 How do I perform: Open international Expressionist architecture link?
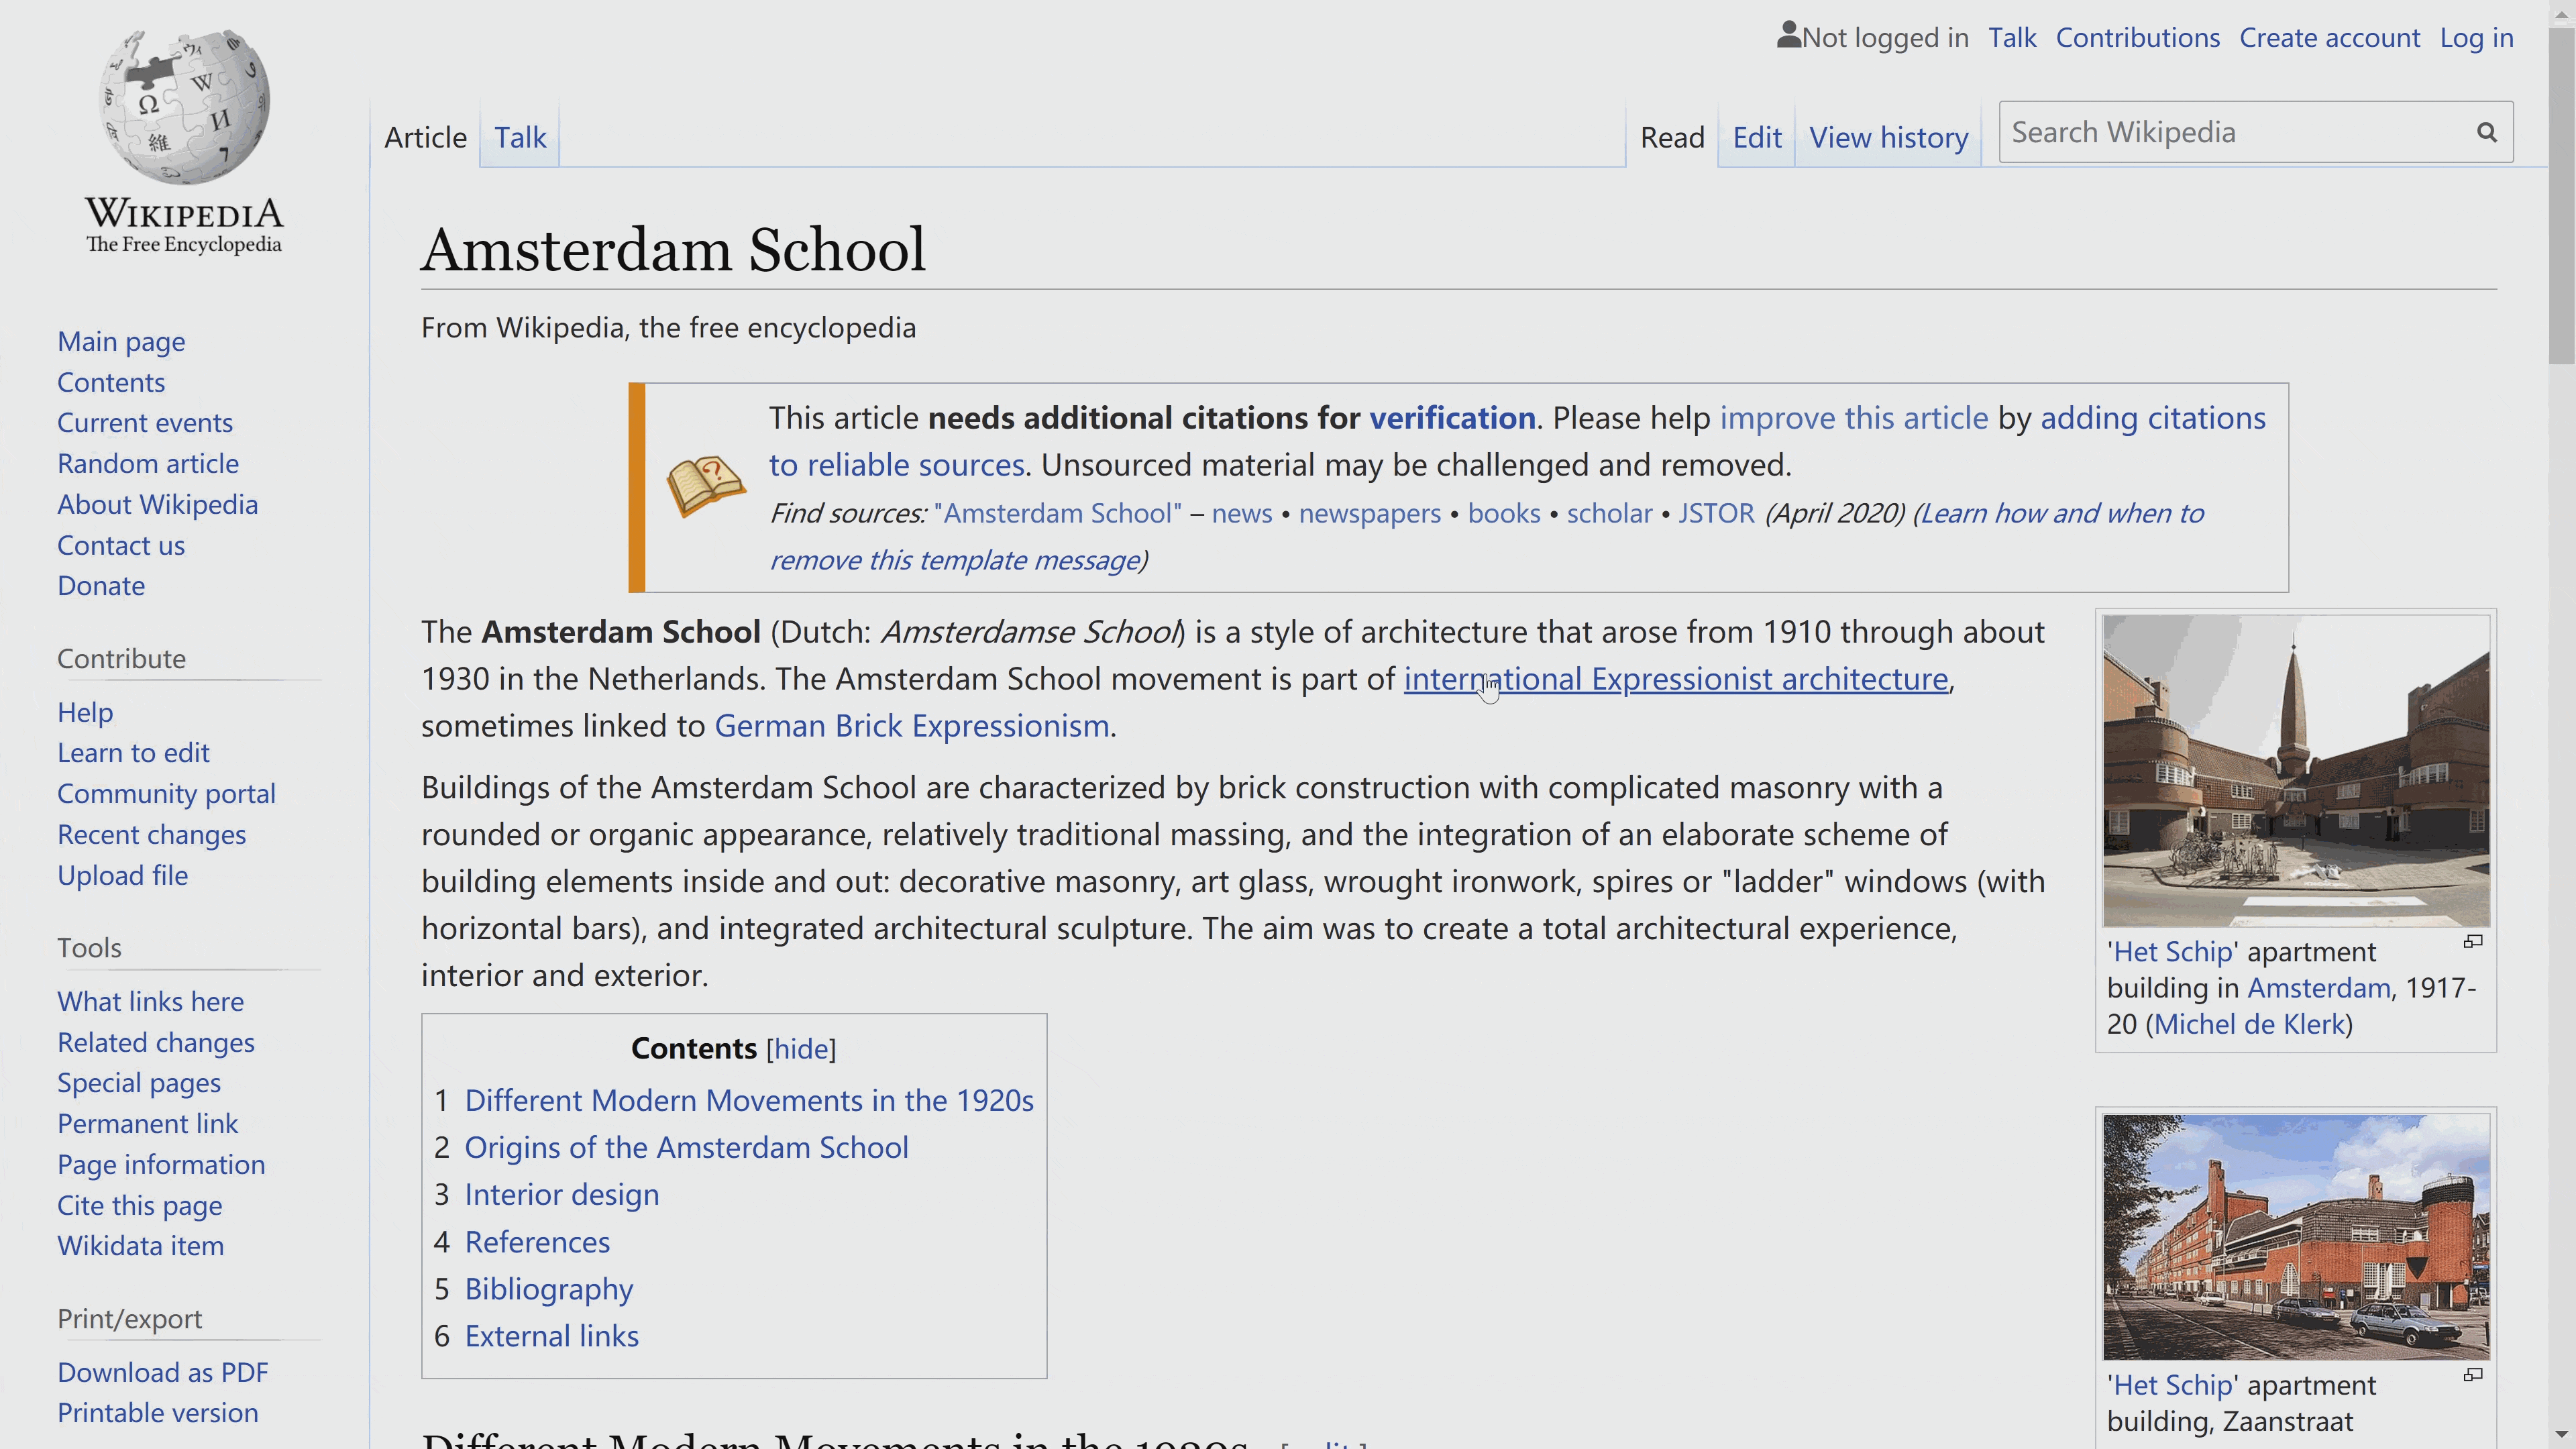pyautogui.click(x=1676, y=679)
